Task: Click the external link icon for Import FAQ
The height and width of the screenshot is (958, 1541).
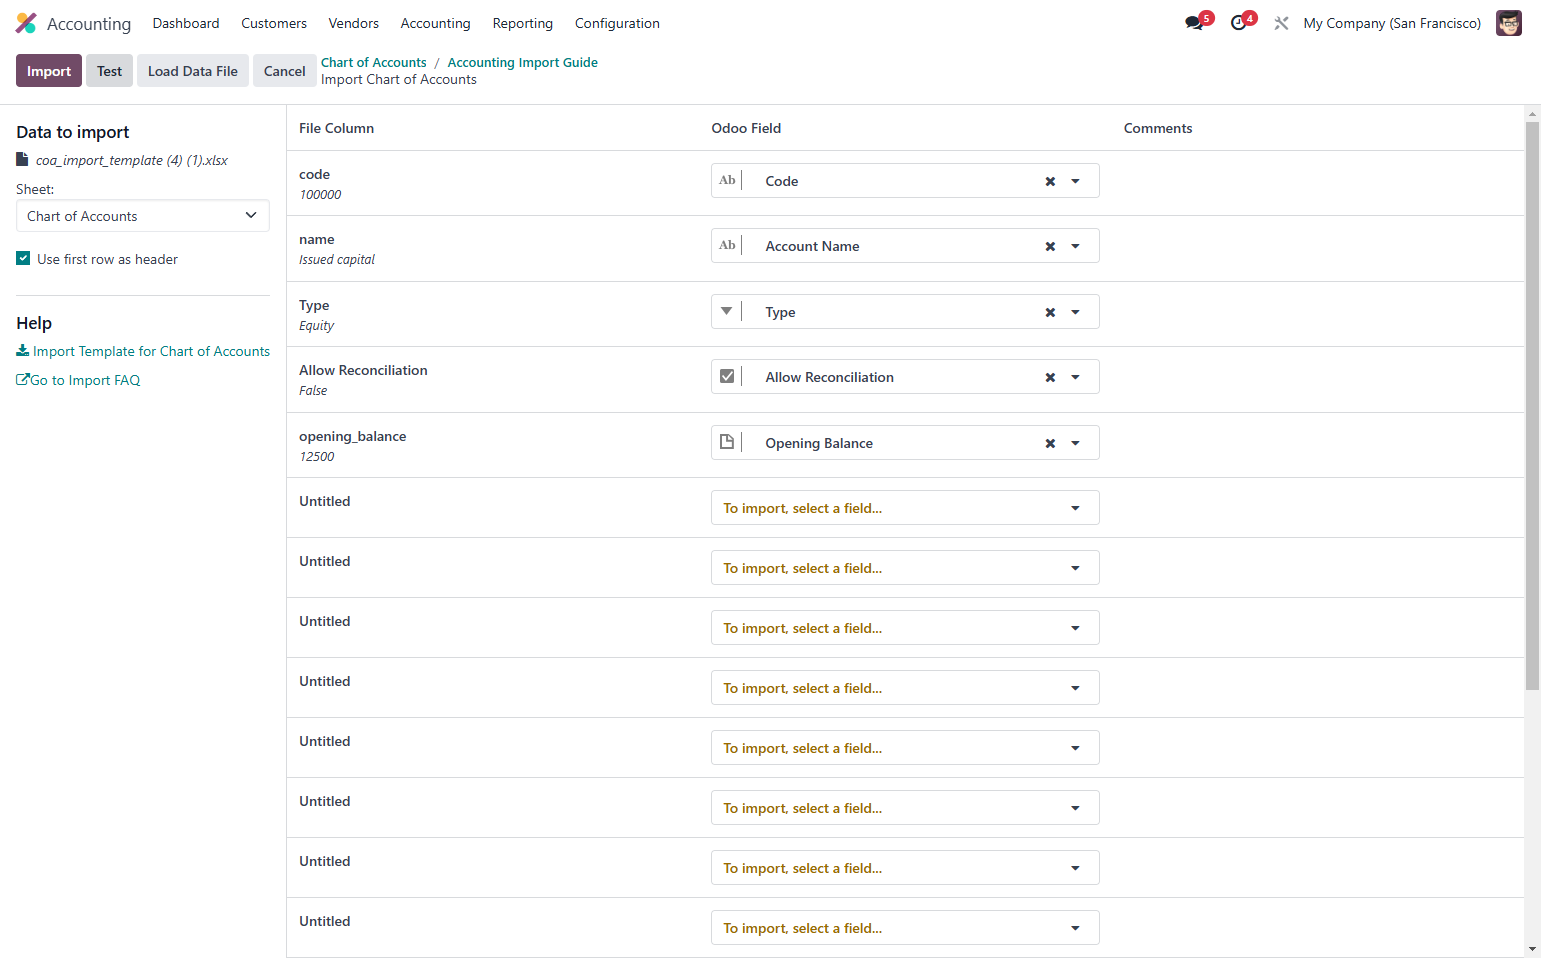Action: [23, 380]
